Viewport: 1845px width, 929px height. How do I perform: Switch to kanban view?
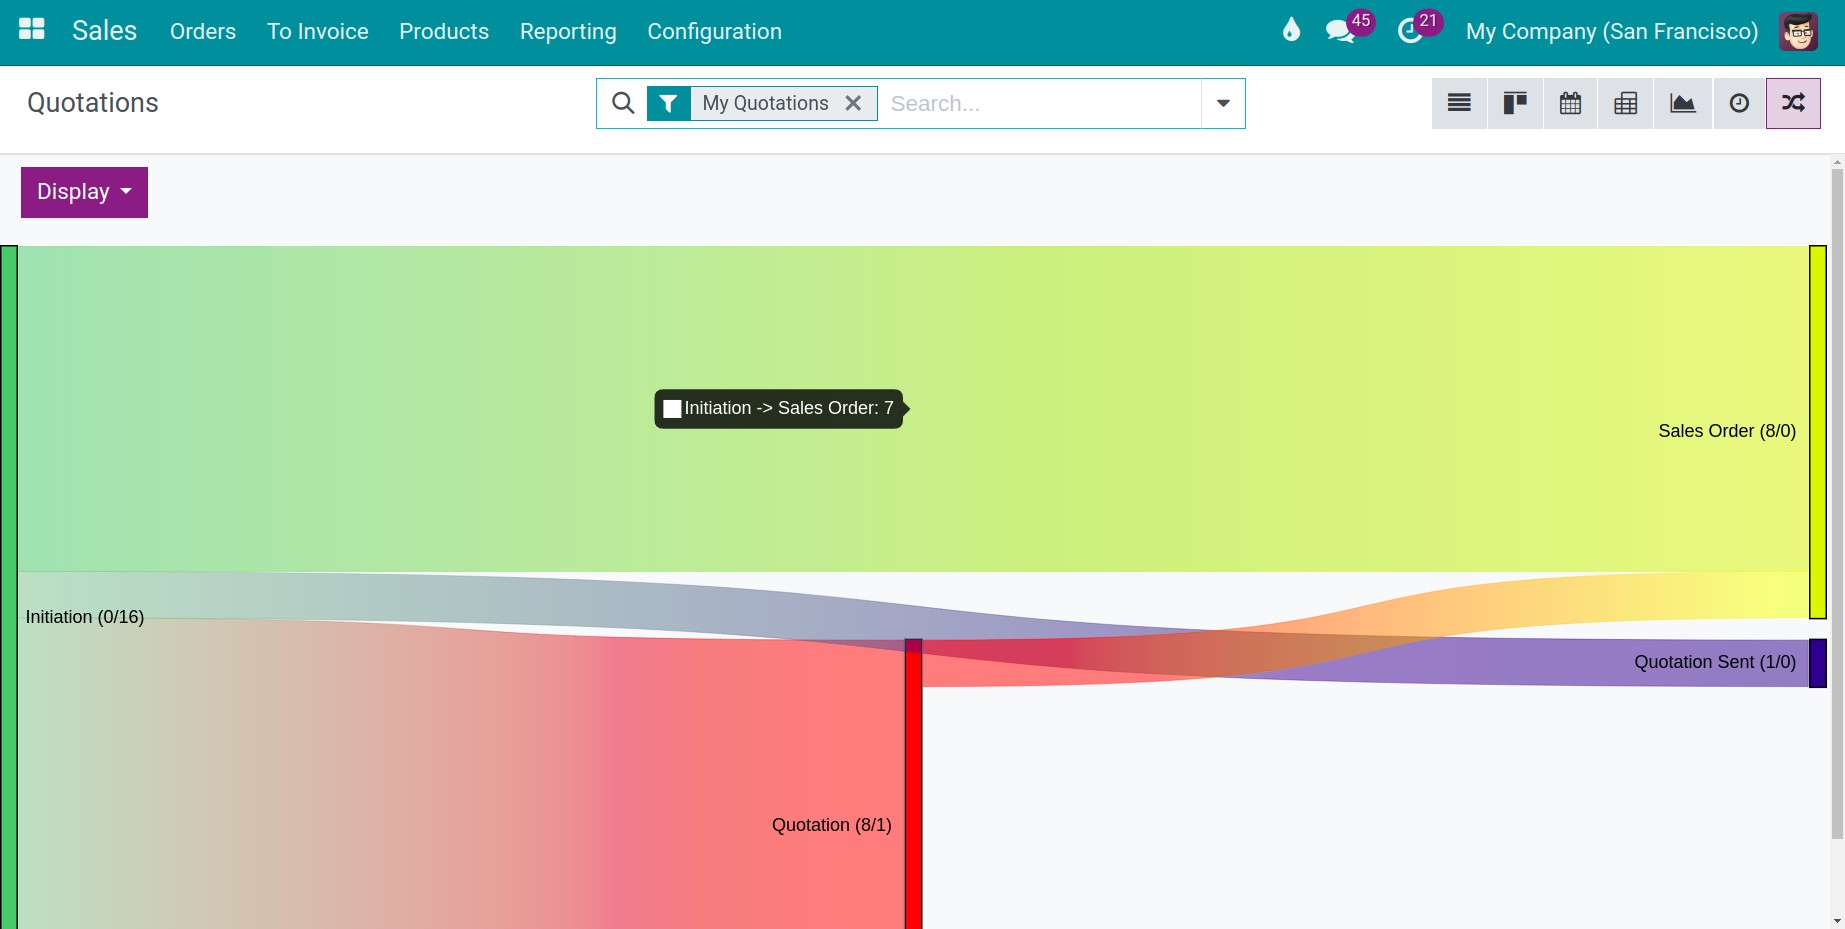pos(1515,103)
